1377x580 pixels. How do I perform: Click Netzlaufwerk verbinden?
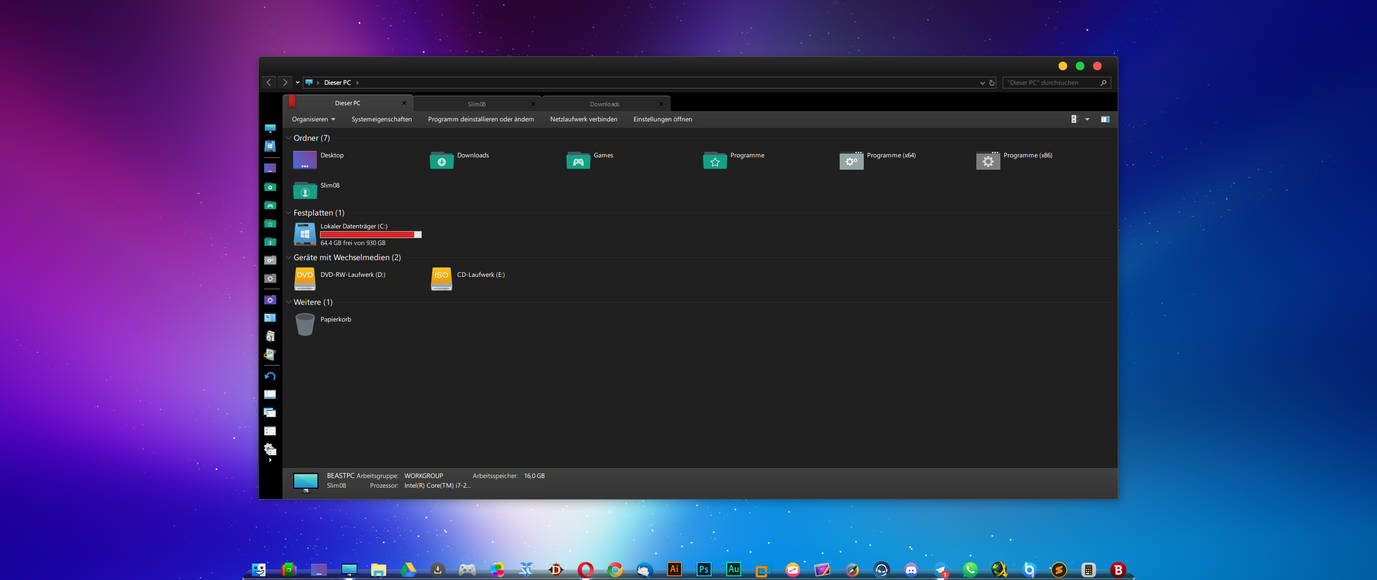coord(583,119)
